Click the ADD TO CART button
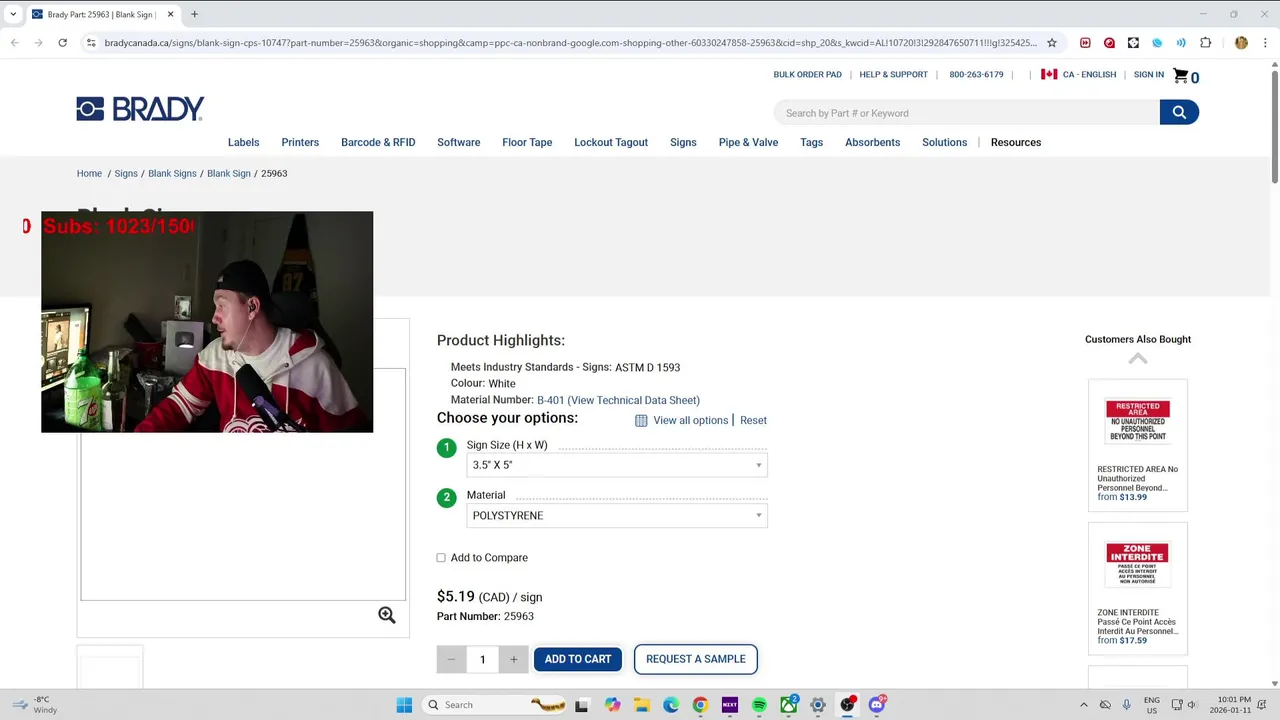The height and width of the screenshot is (720, 1280). tap(578, 659)
